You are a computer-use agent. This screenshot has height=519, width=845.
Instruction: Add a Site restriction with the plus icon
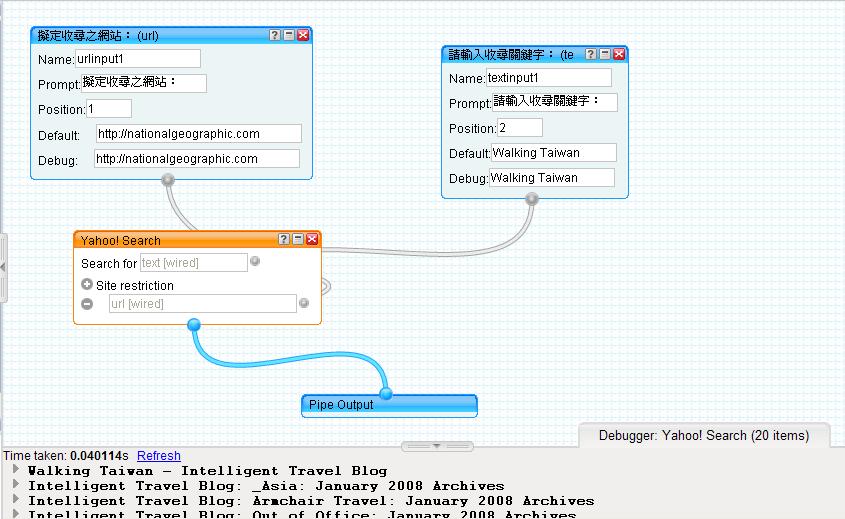[x=87, y=285]
